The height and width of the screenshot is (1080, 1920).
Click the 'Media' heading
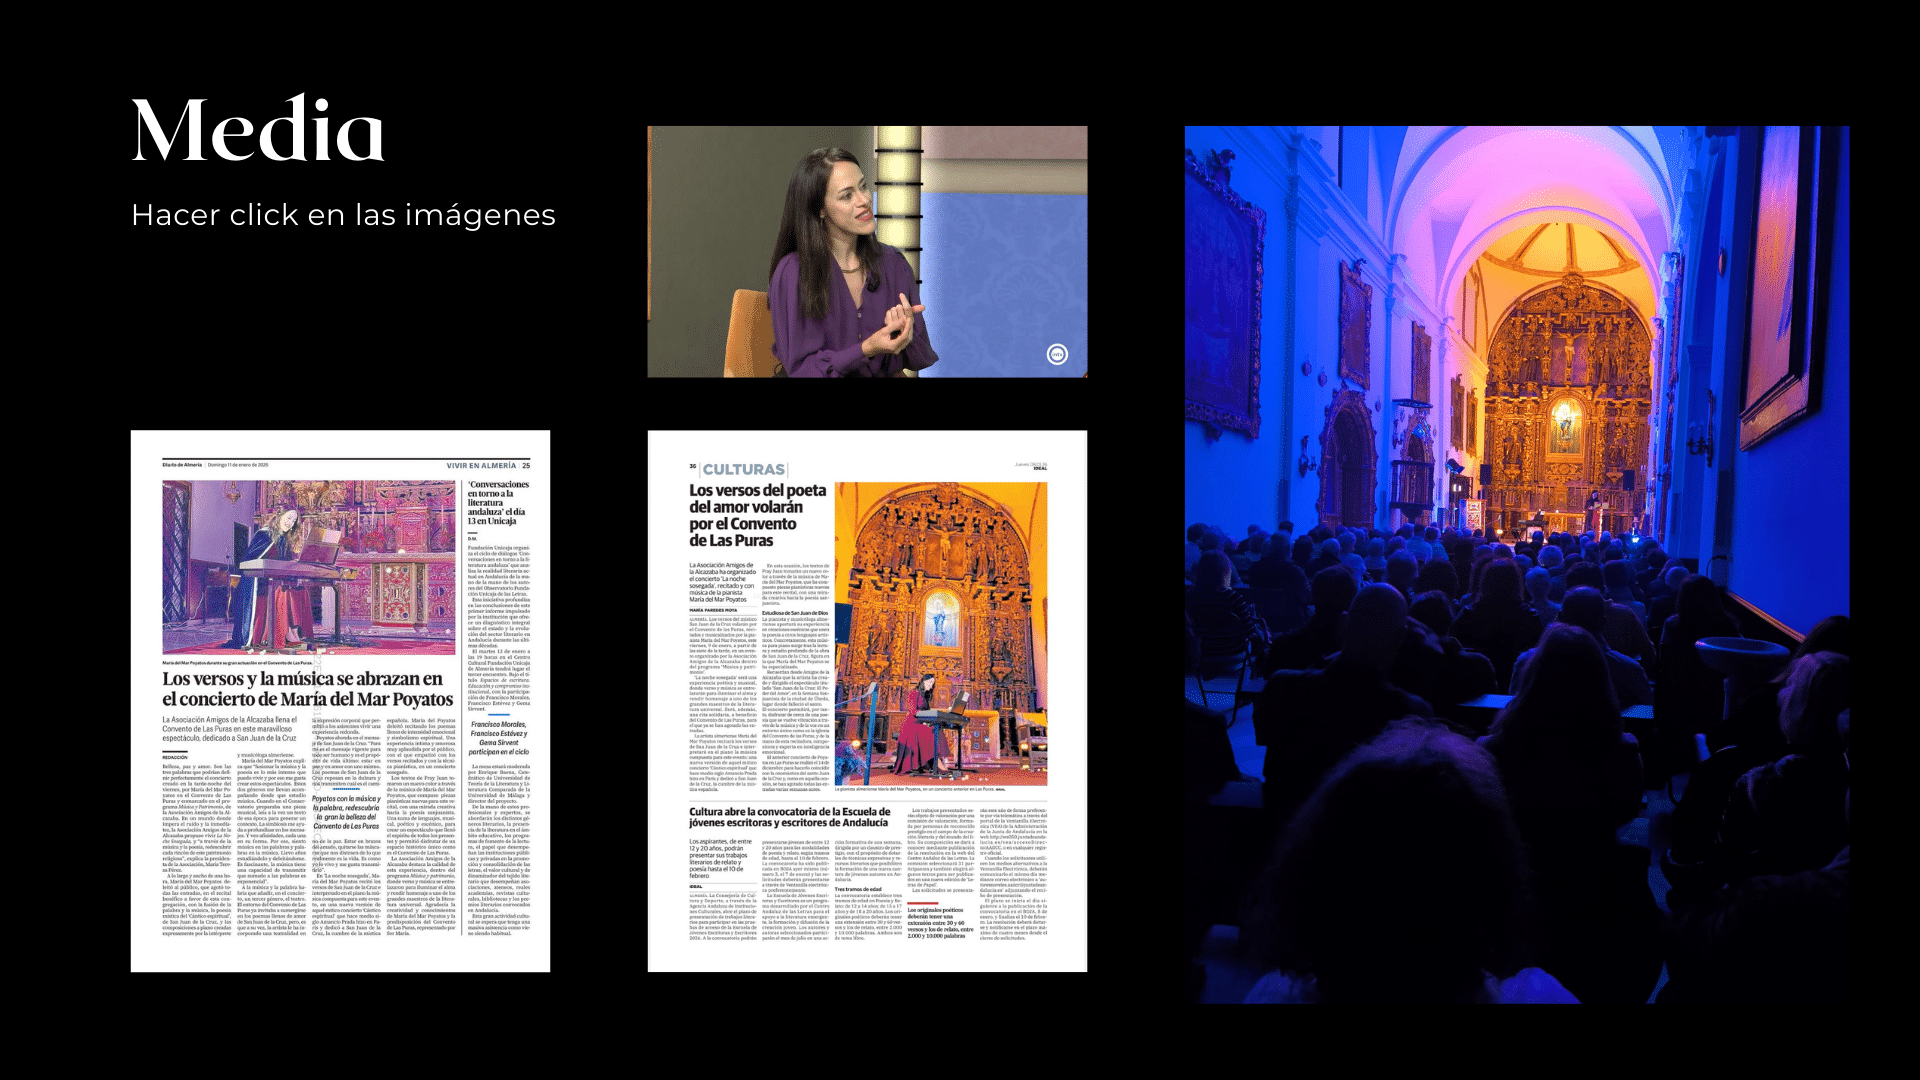click(258, 130)
